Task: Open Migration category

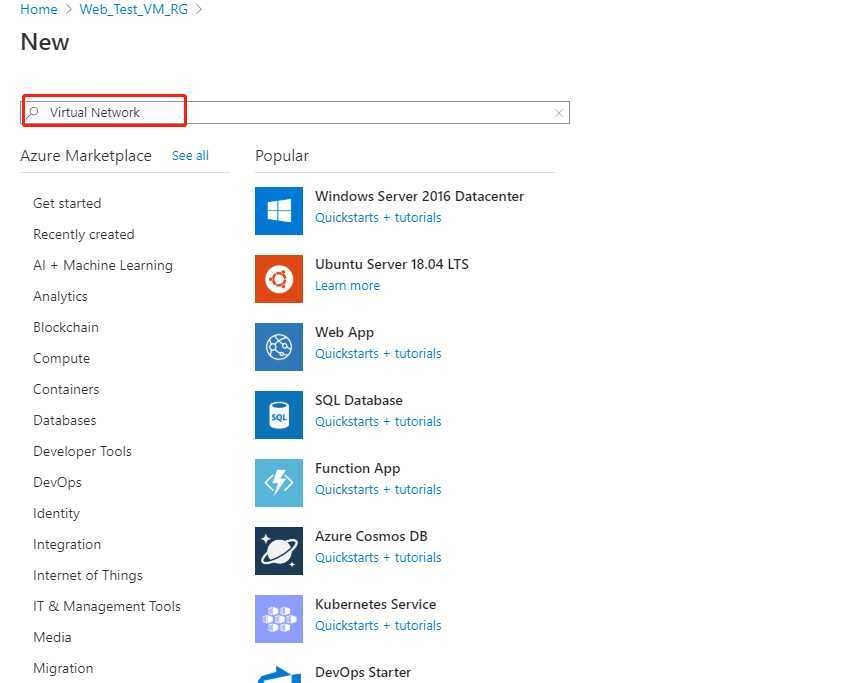Action: click(x=63, y=669)
